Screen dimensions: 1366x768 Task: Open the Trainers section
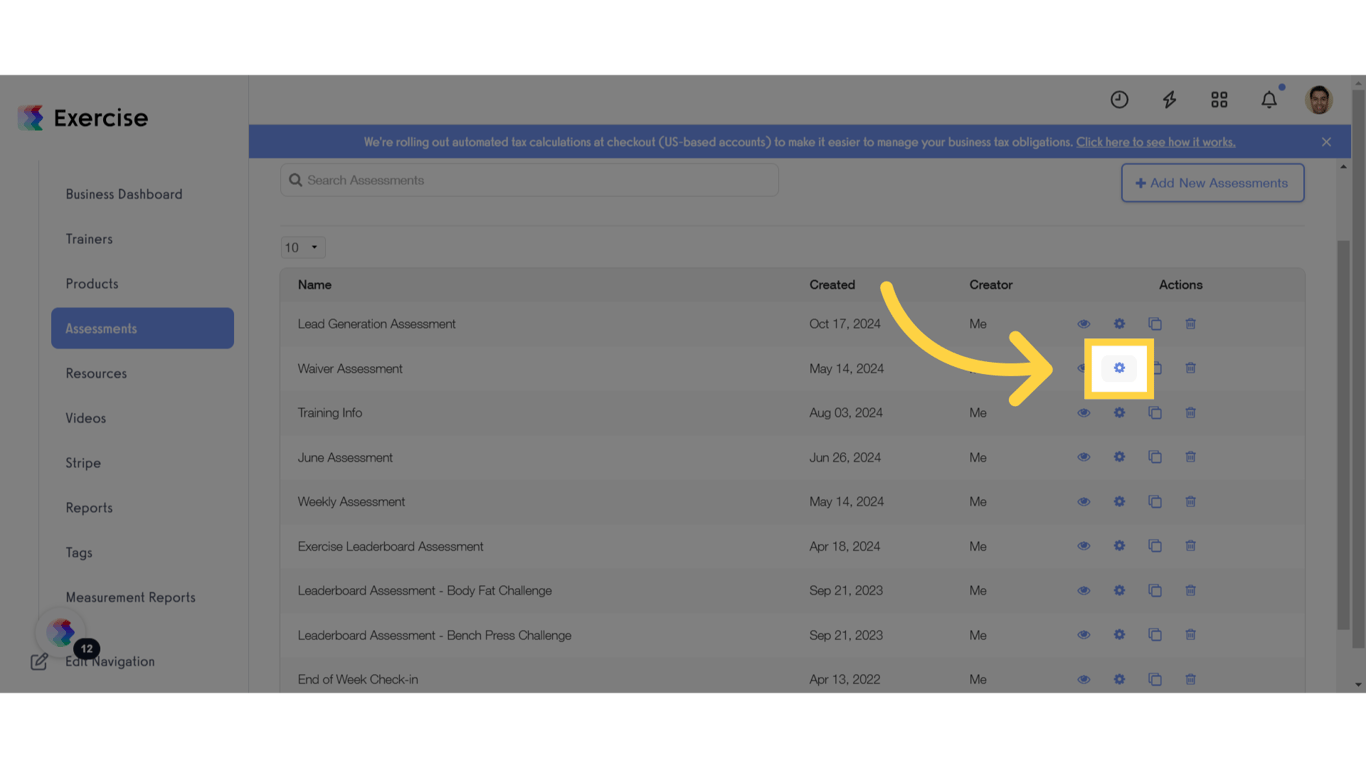point(89,239)
